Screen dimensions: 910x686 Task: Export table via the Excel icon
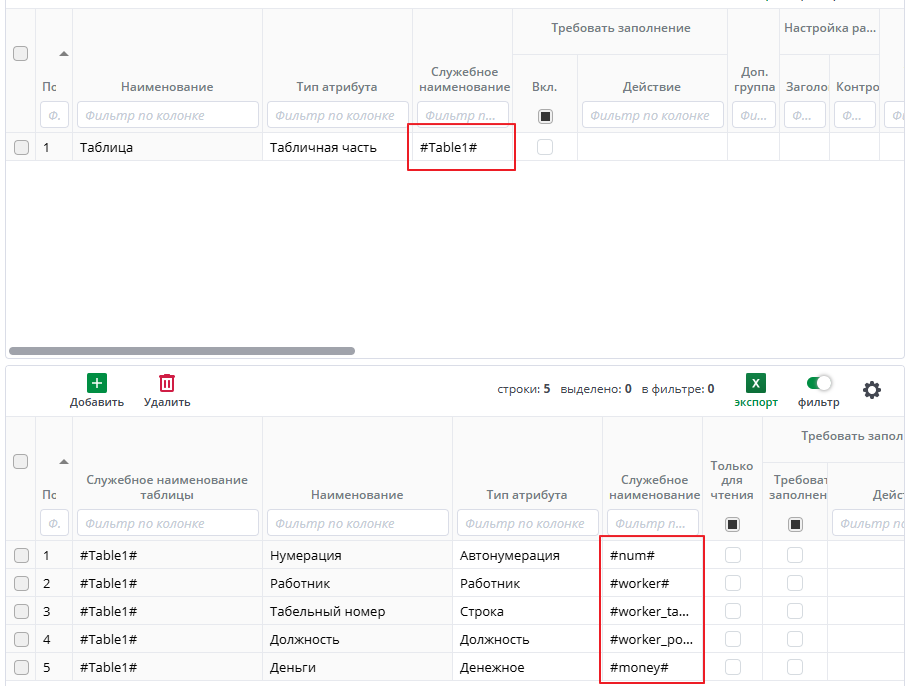(x=756, y=383)
